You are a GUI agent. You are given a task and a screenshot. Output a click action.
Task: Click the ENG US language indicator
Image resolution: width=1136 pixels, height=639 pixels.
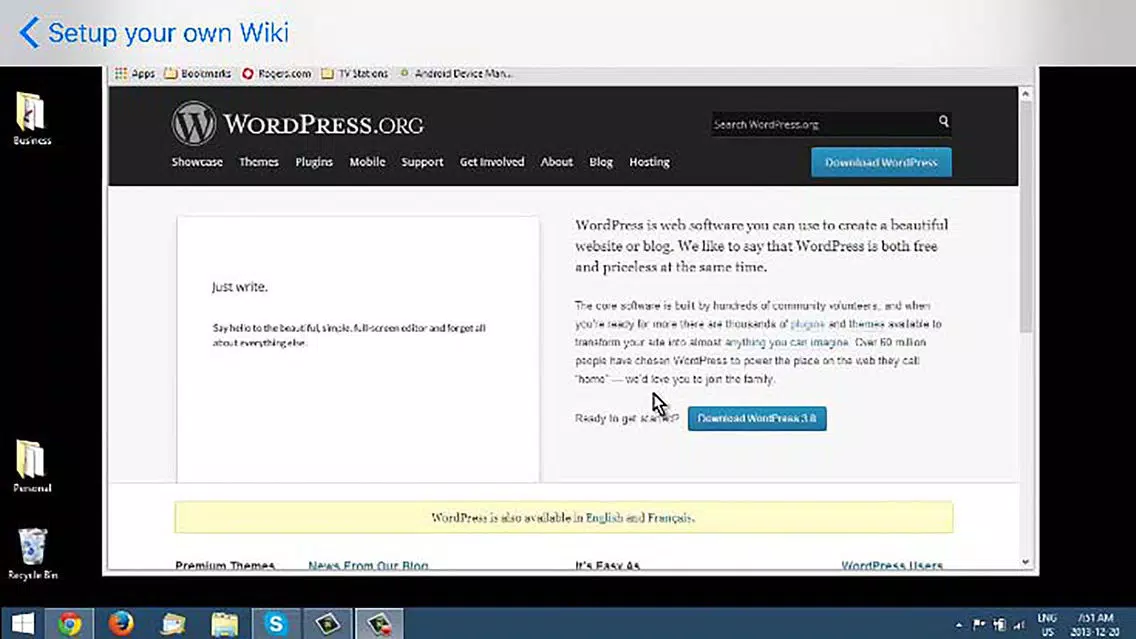pos(1047,625)
